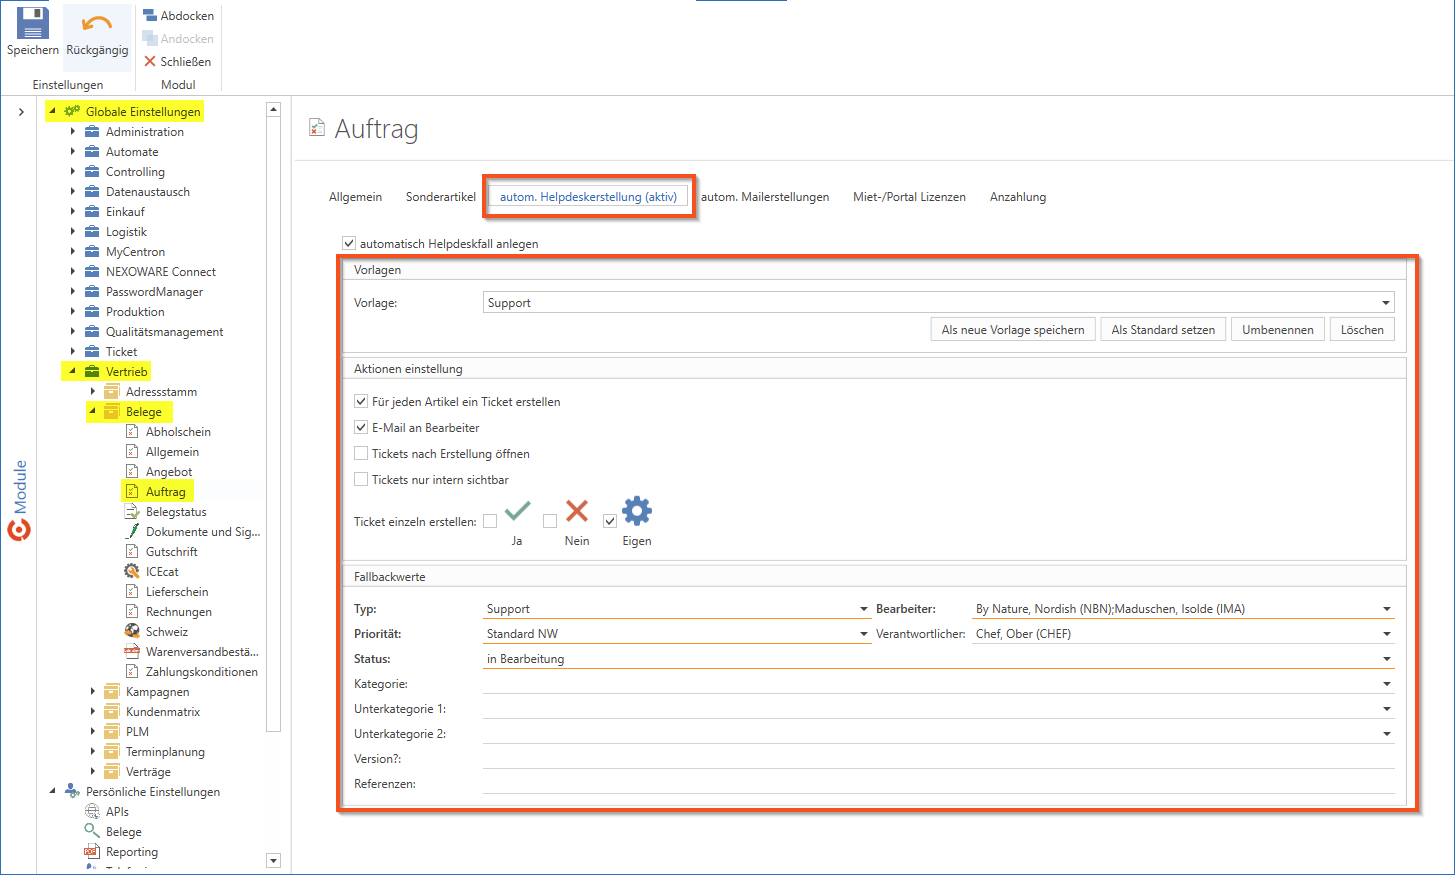Enable Tickets nach Erstellung öffnen
This screenshot has width=1455, height=875.
[x=361, y=453]
